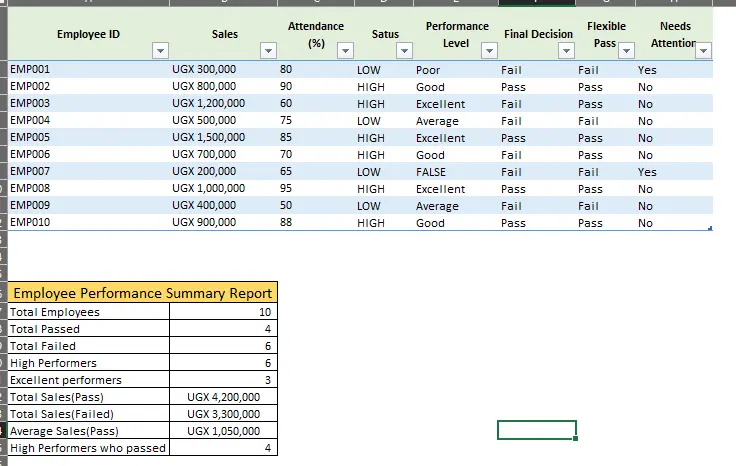Viewport: 736px width, 466px height.
Task: Select cell EMP004
Action: pyautogui.click(x=89, y=120)
